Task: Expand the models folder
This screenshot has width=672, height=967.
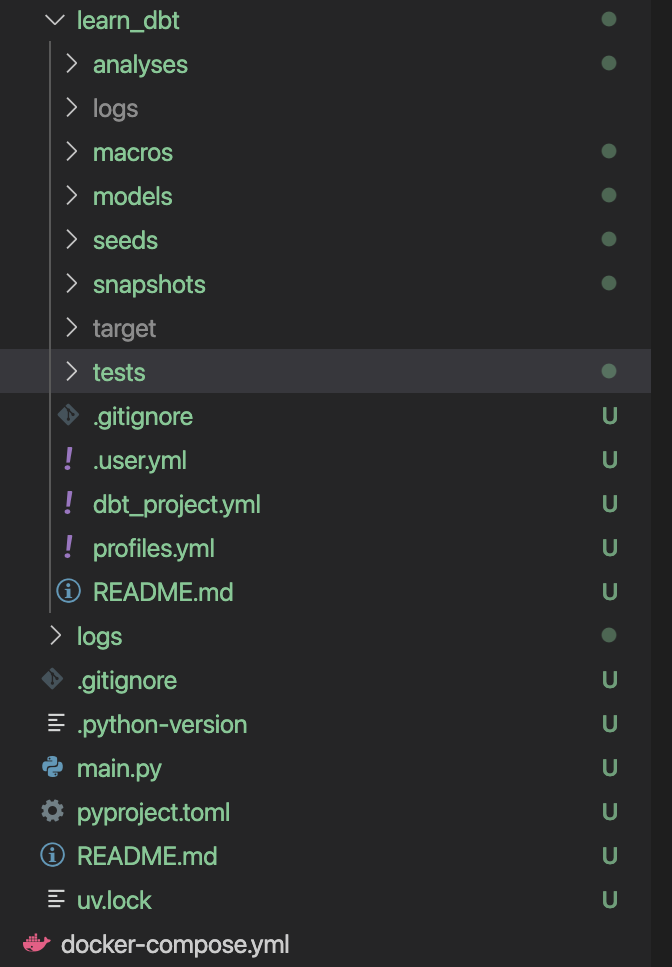Action: tap(133, 196)
